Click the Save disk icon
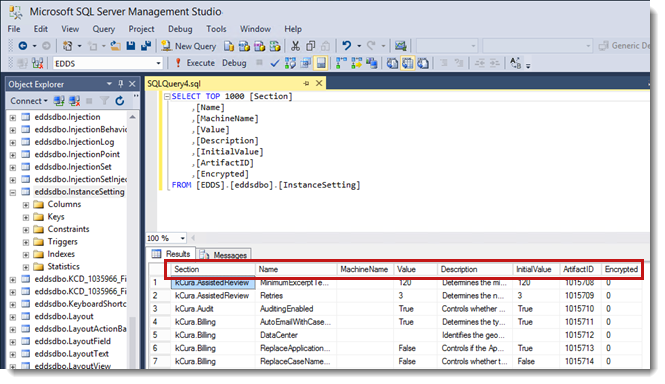This screenshot has height=384, width=665. pyautogui.click(x=131, y=46)
